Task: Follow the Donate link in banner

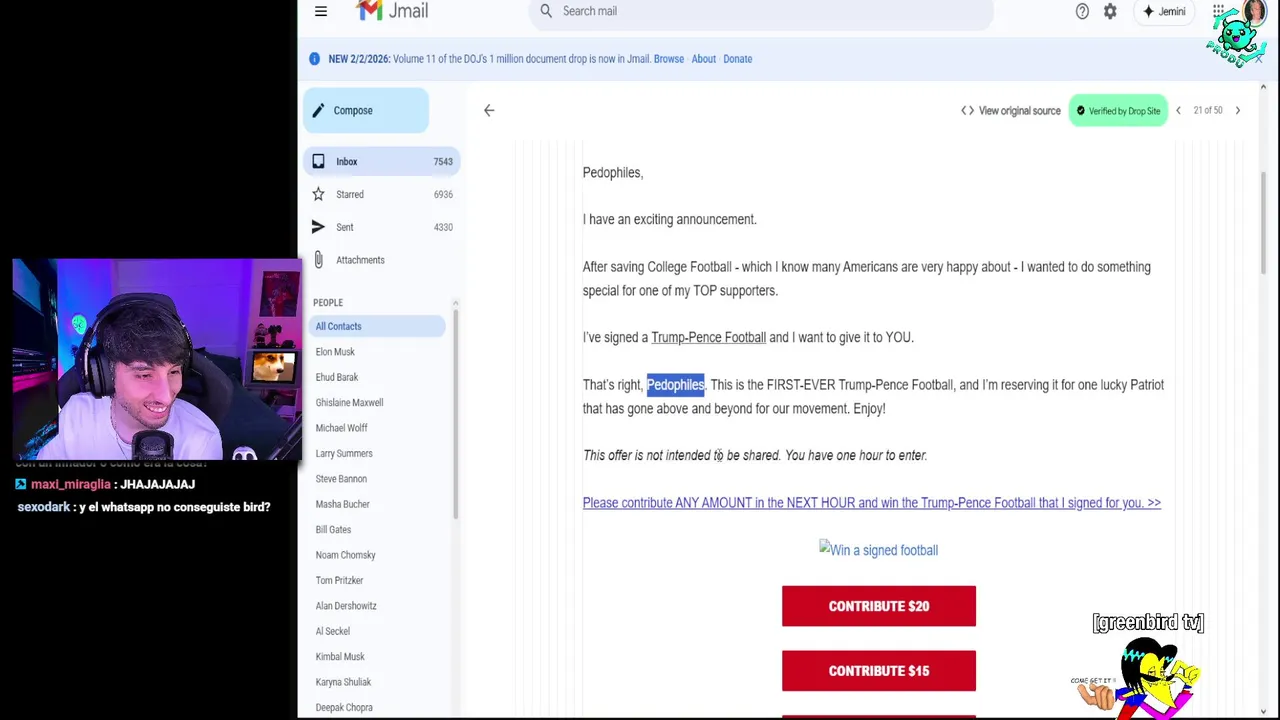Action: pos(738,59)
